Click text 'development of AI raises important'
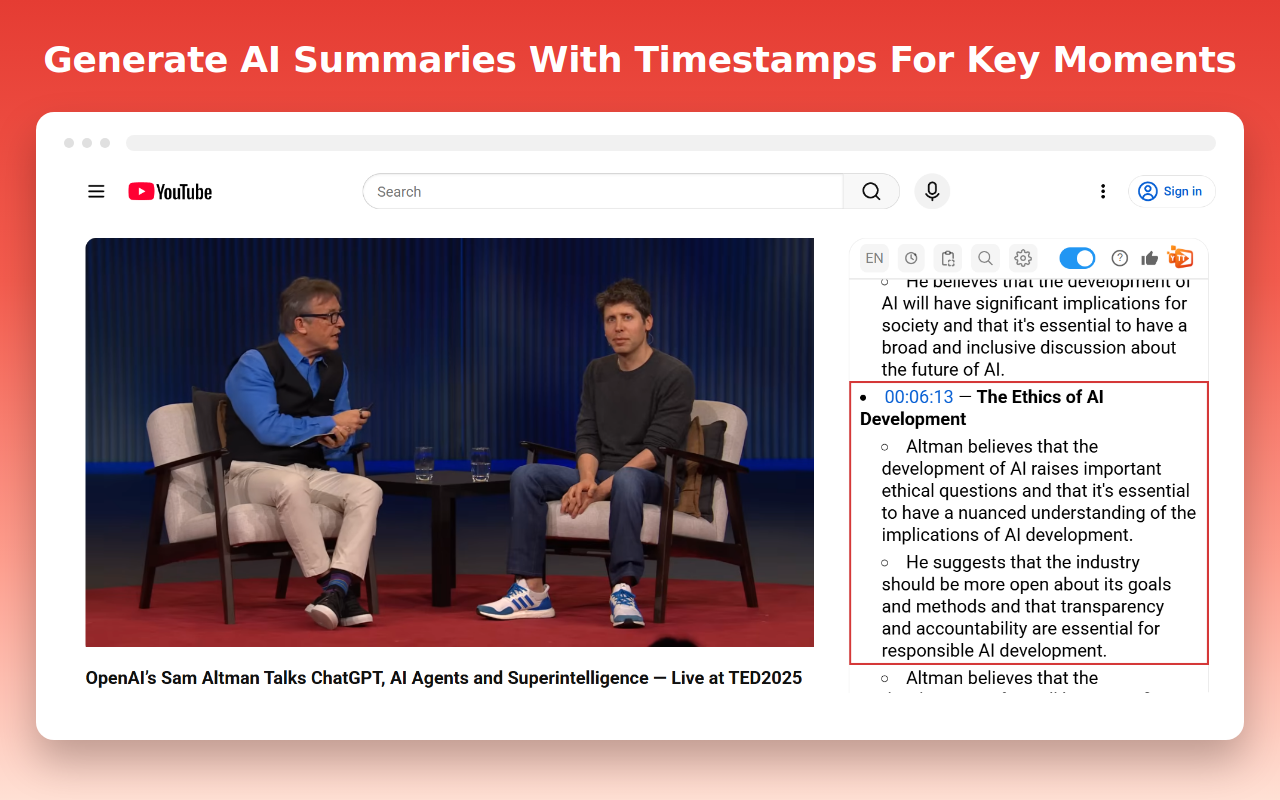Viewport: 1280px width, 800px height. click(x=1021, y=468)
